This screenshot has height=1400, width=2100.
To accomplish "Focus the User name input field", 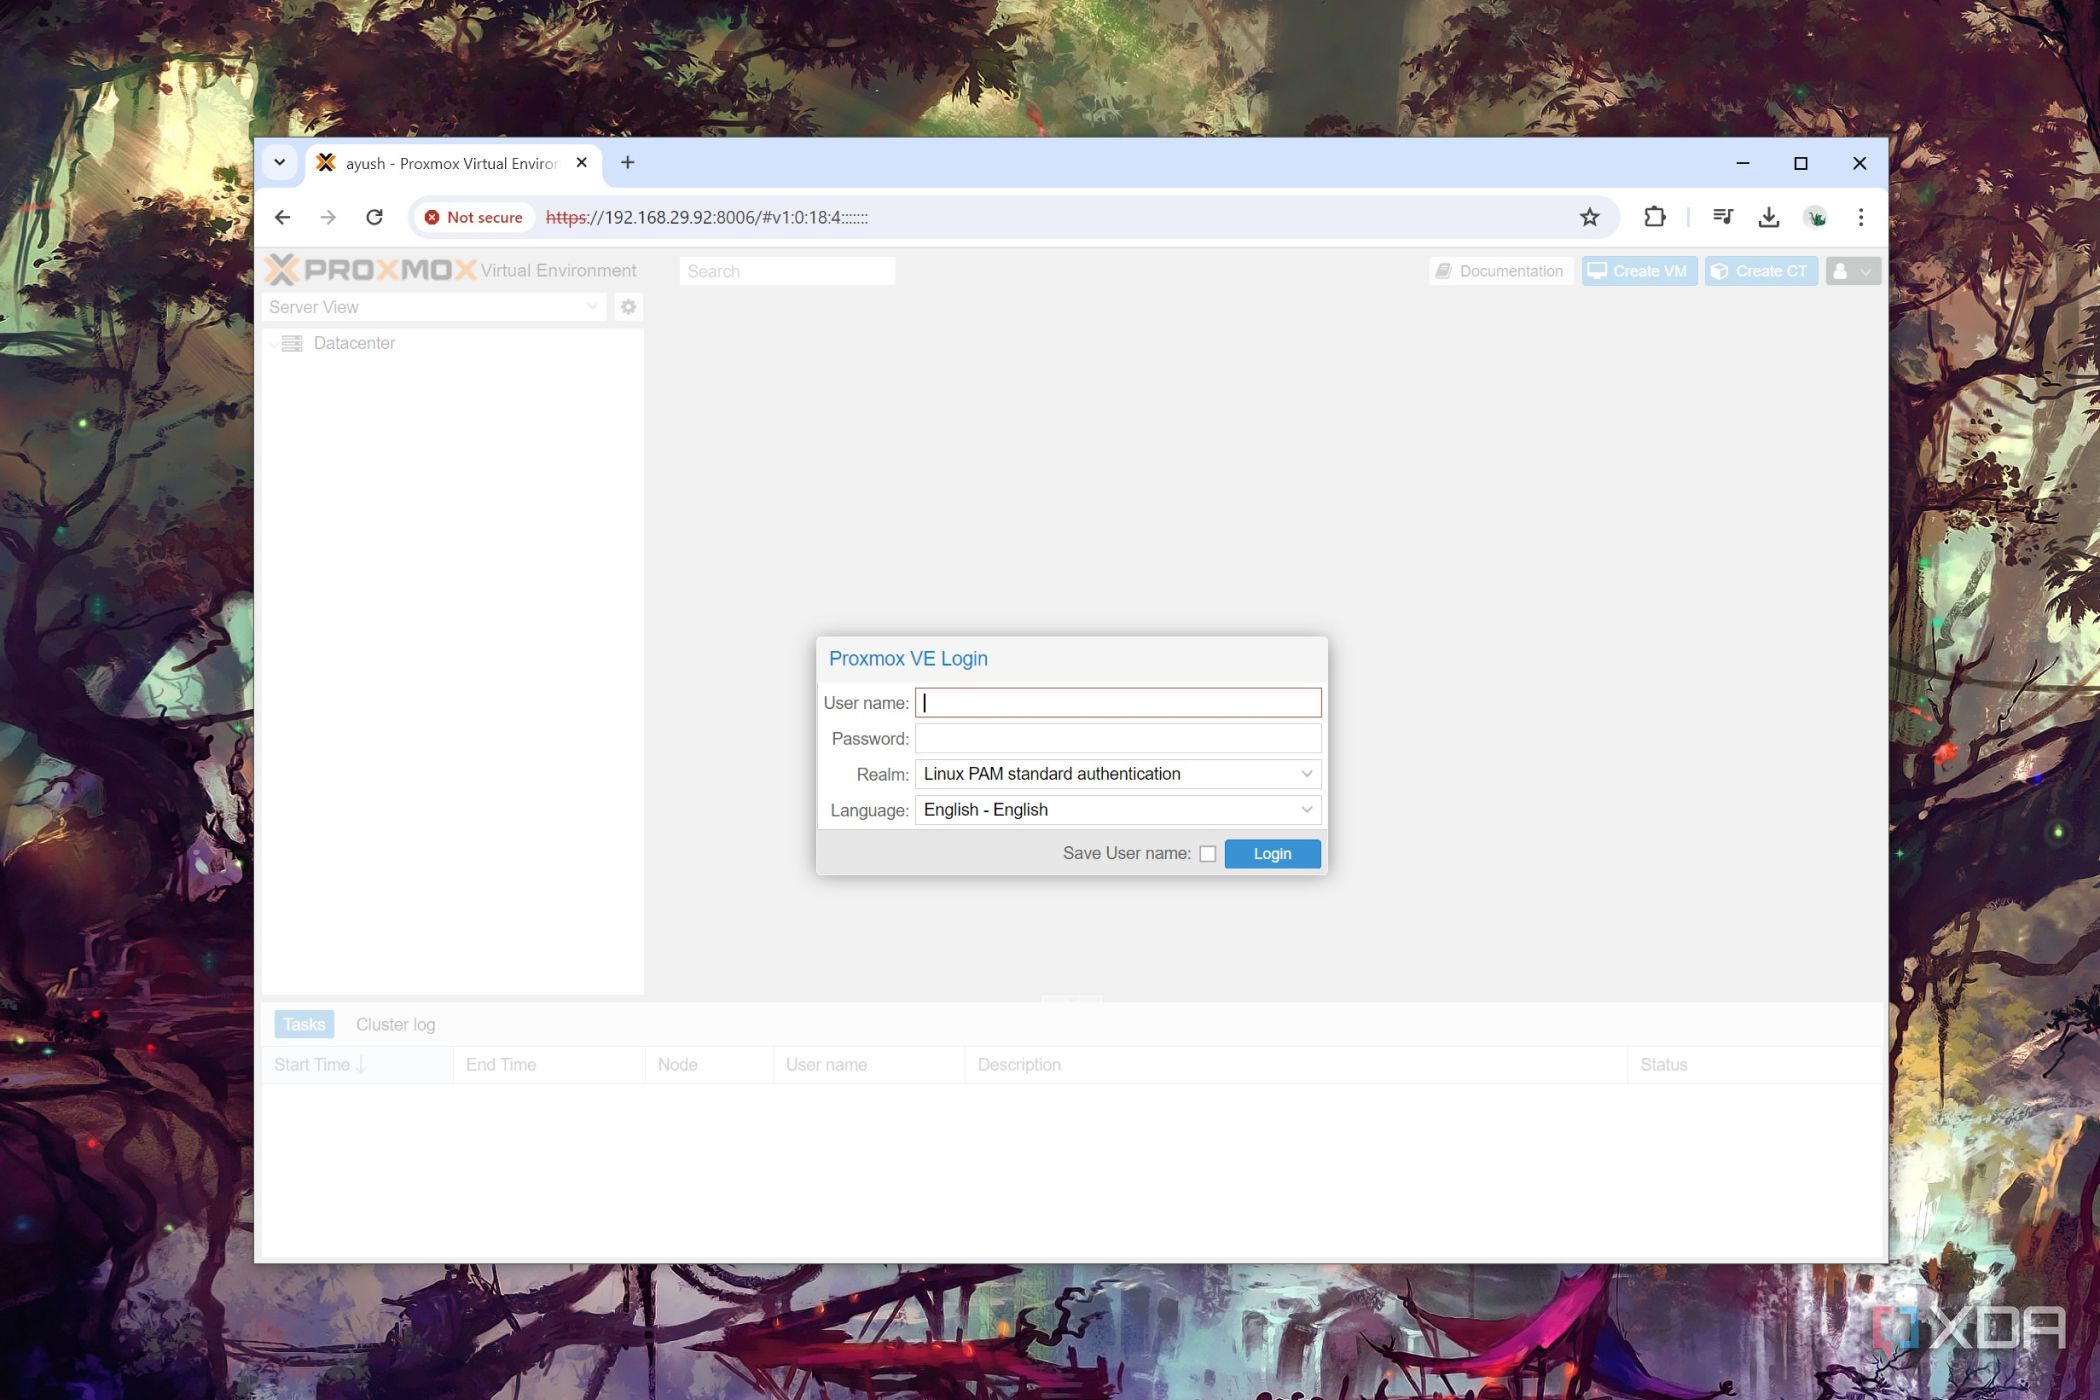I will click(1118, 703).
